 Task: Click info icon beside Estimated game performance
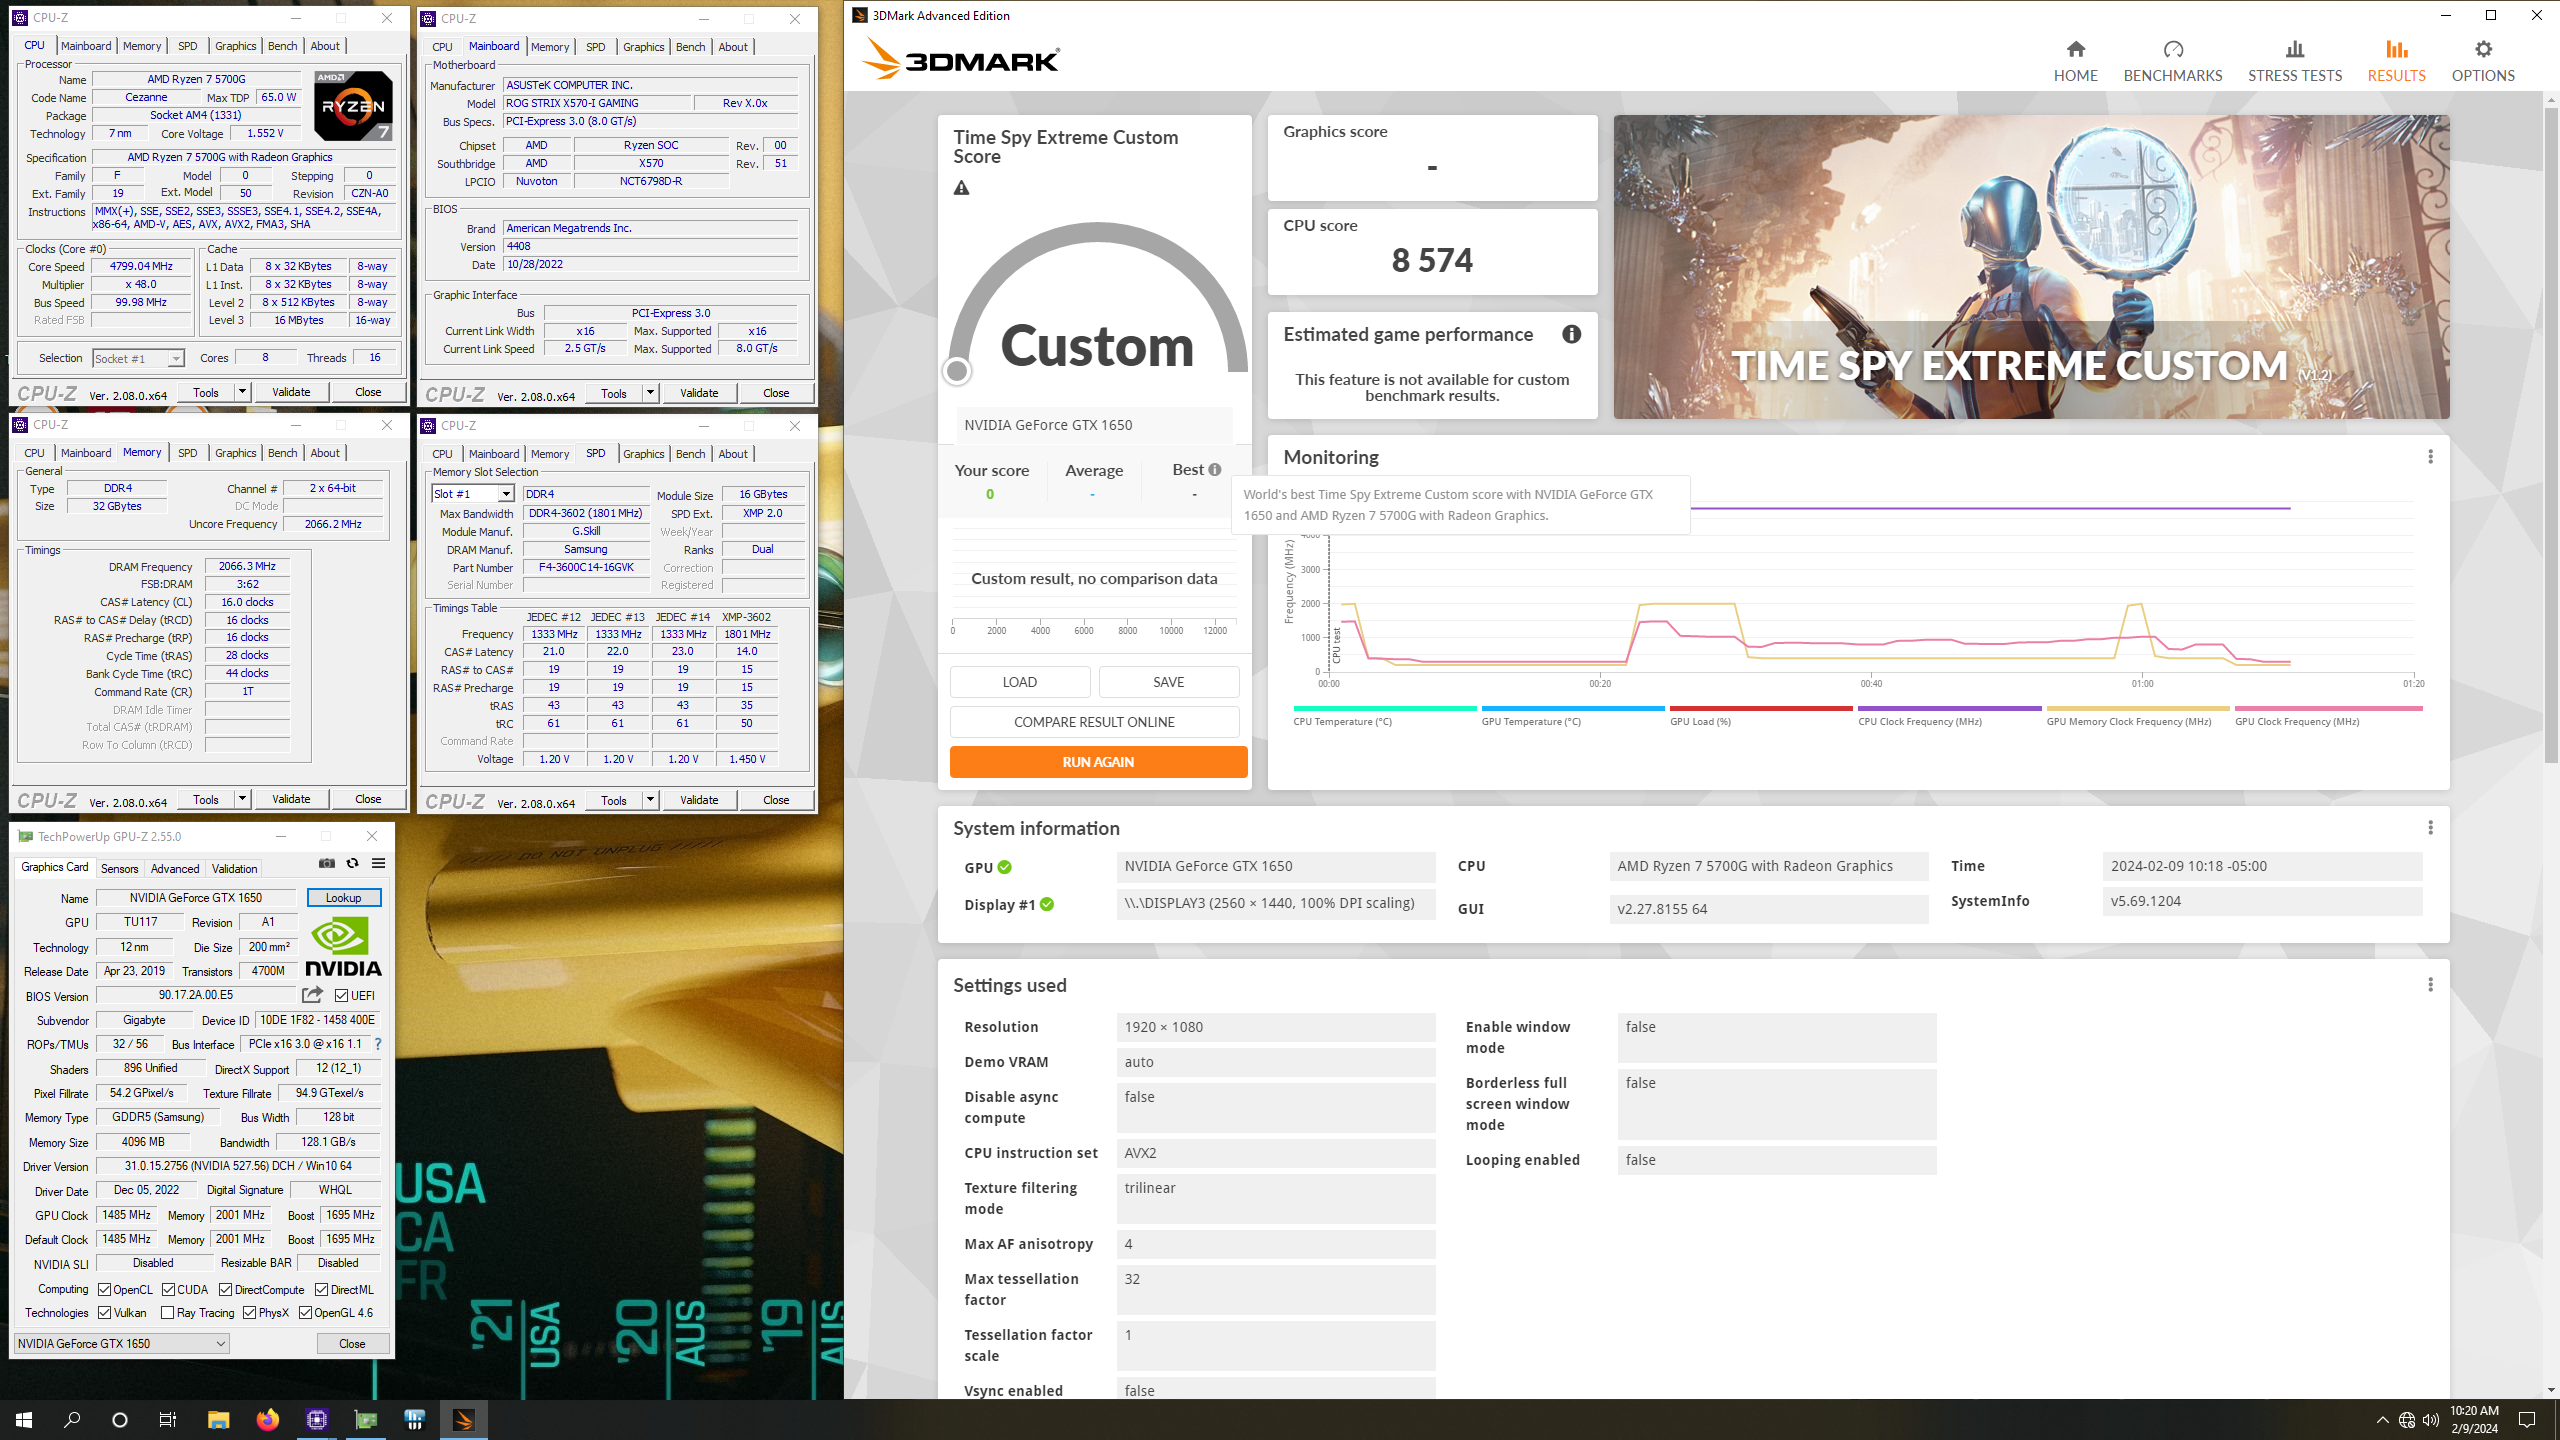point(1571,334)
